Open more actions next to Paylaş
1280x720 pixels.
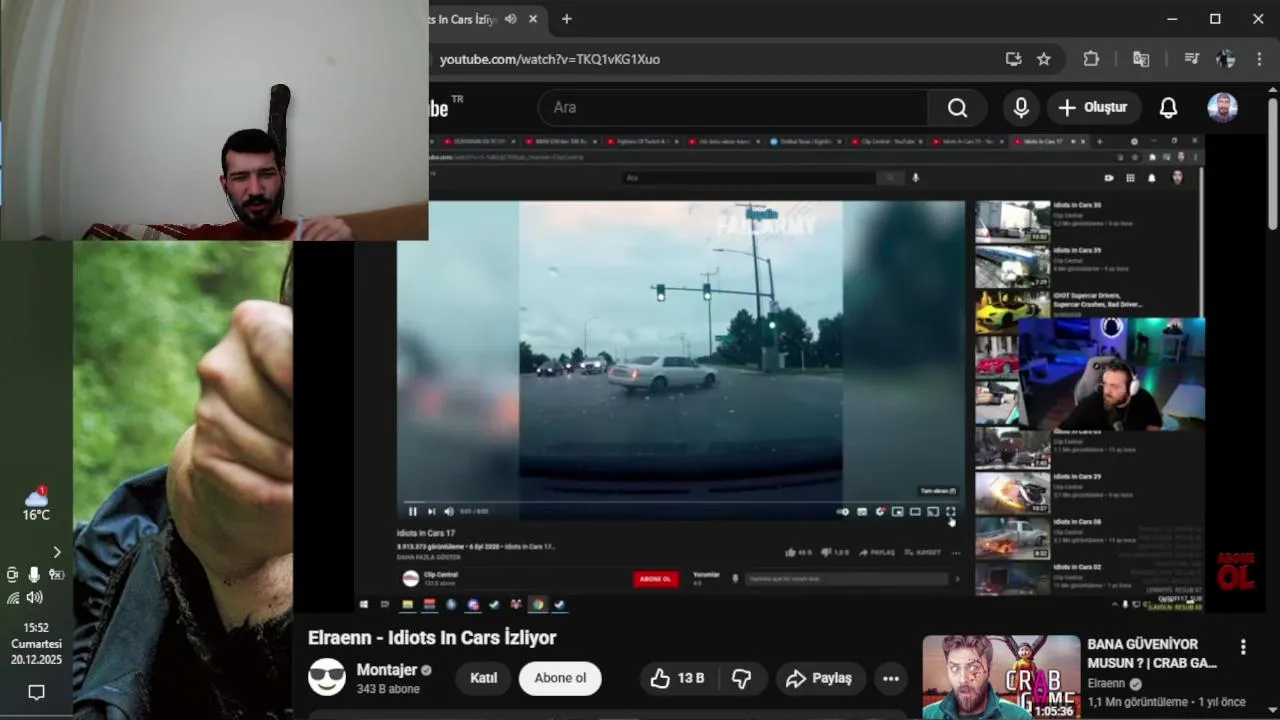coord(891,678)
